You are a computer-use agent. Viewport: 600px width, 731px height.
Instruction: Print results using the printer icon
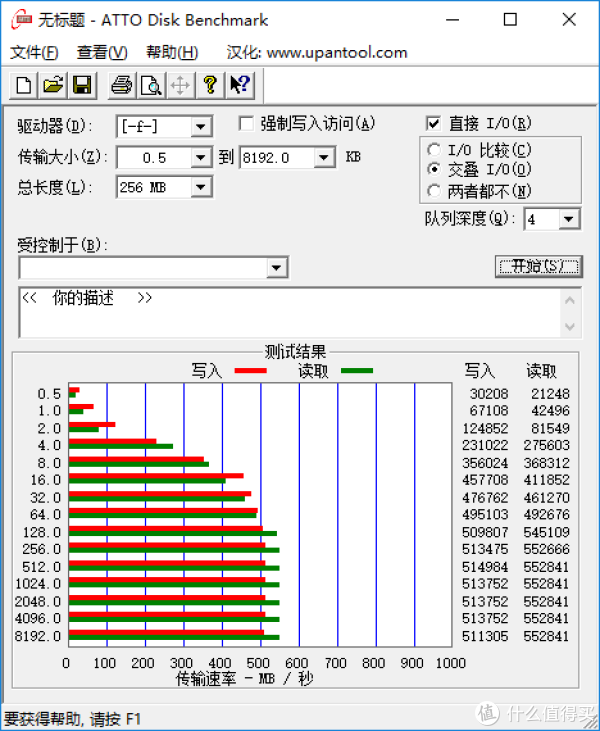point(122,85)
